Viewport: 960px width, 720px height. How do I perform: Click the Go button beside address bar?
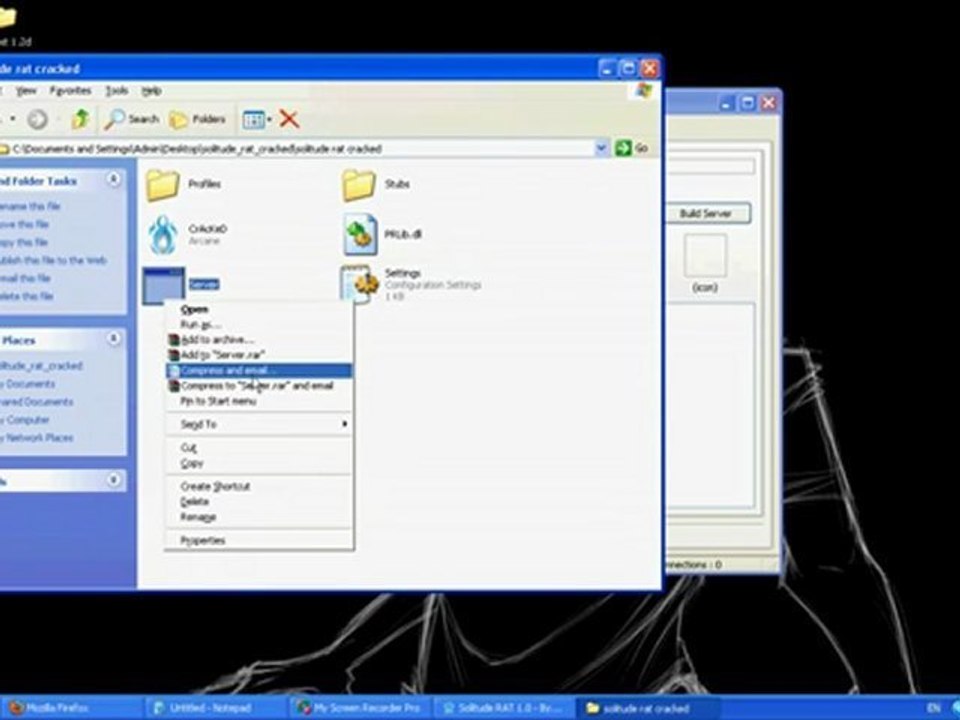(632, 148)
